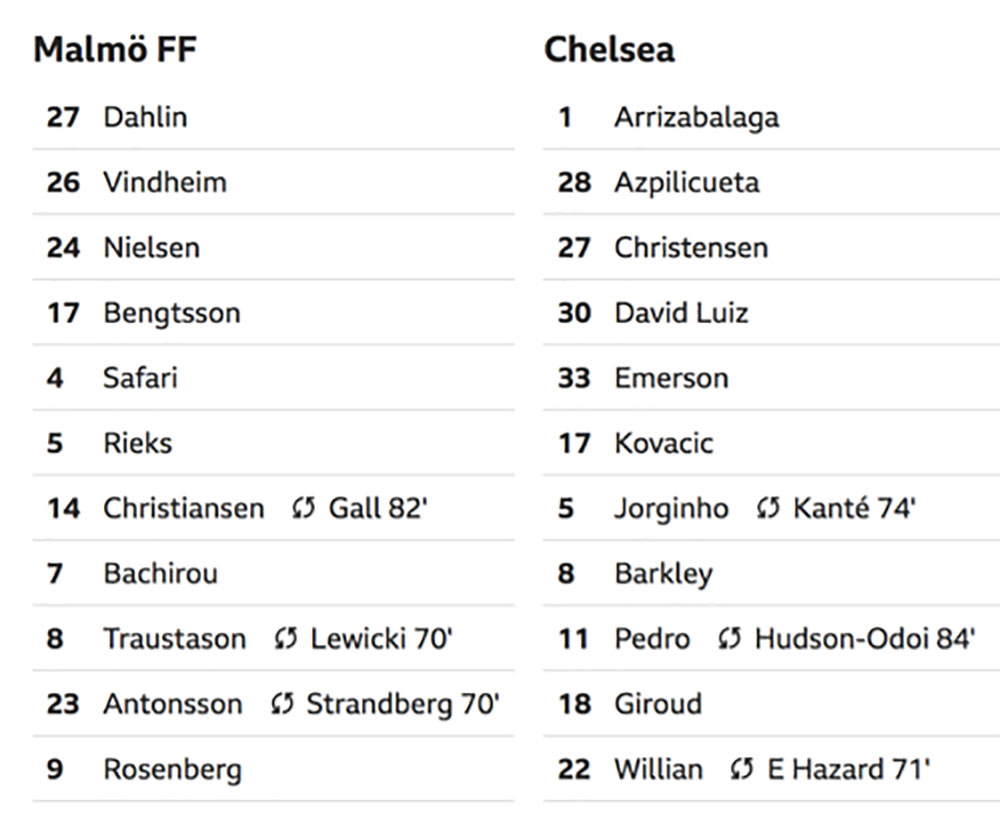This screenshot has width=1000, height=832.
Task: Click the substitution icon before Strandberg 70'
Action: pyautogui.click(x=282, y=704)
